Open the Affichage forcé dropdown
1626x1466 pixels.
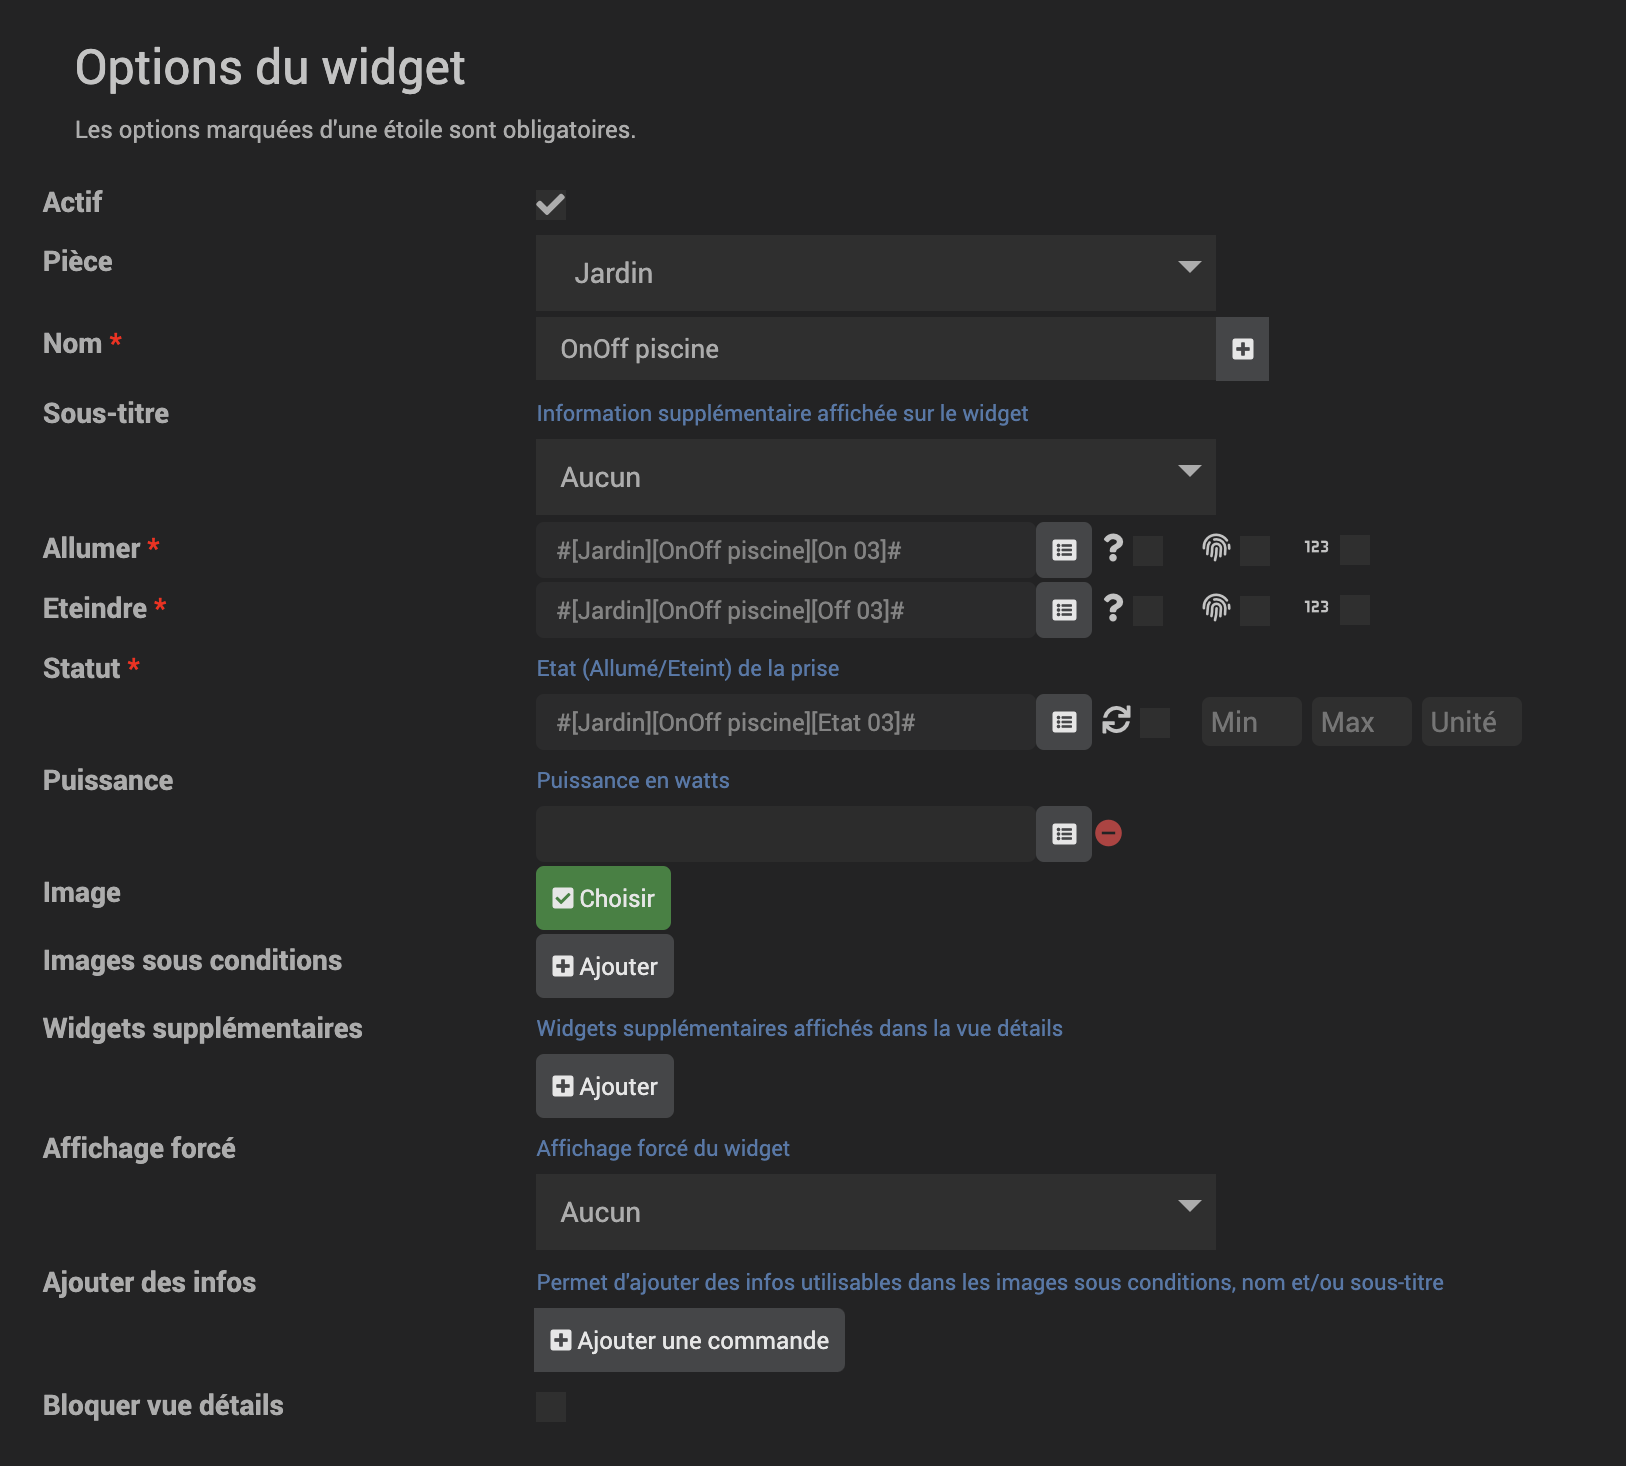pos(875,1212)
